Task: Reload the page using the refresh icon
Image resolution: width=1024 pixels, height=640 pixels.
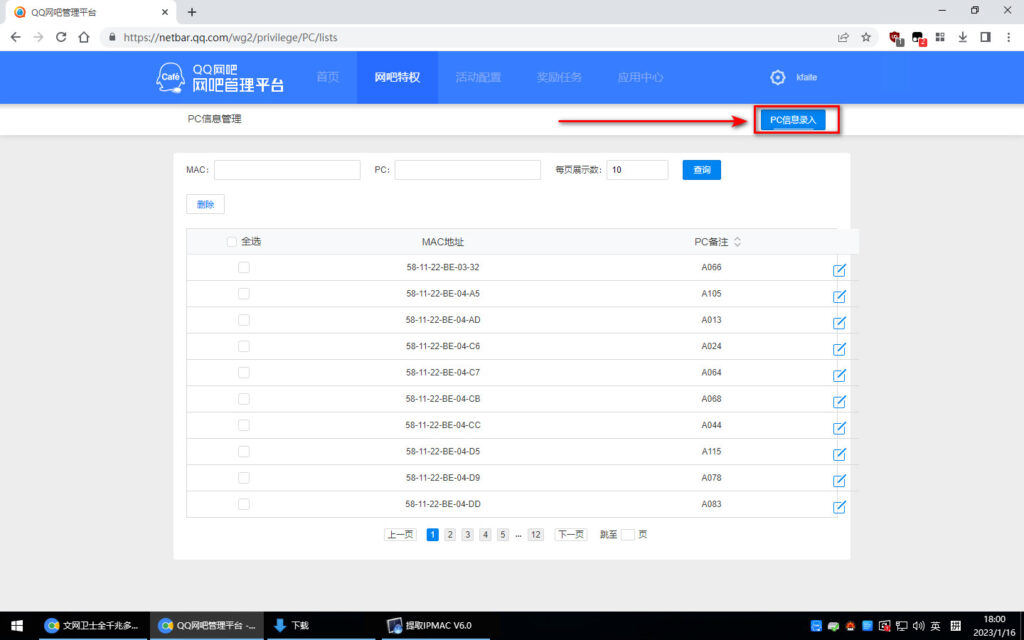Action: click(62, 36)
